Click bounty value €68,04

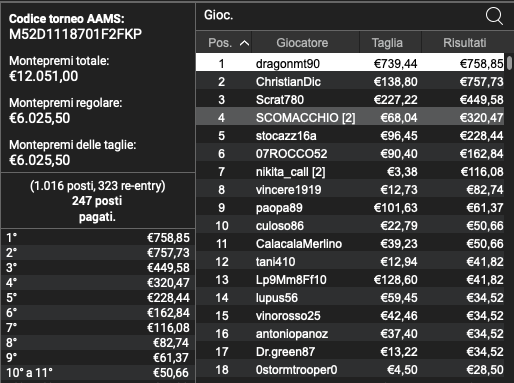click(399, 118)
